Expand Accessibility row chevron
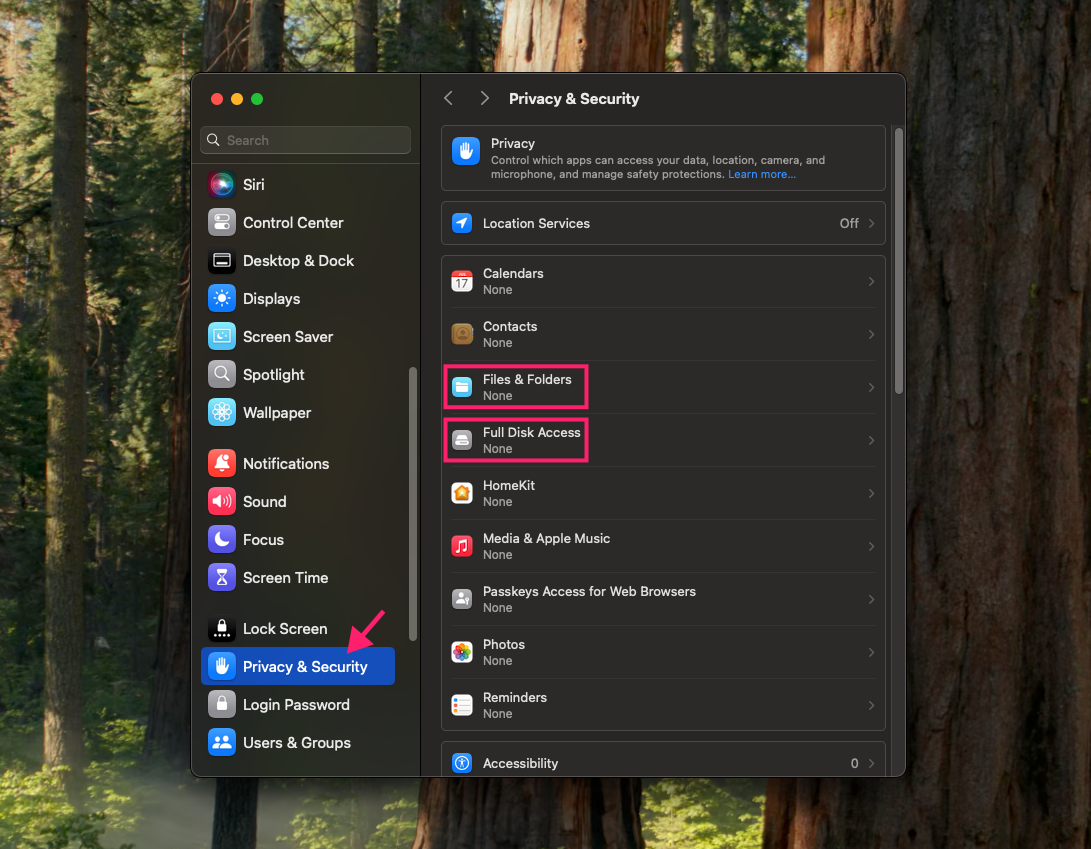The image size is (1091, 849). (871, 763)
